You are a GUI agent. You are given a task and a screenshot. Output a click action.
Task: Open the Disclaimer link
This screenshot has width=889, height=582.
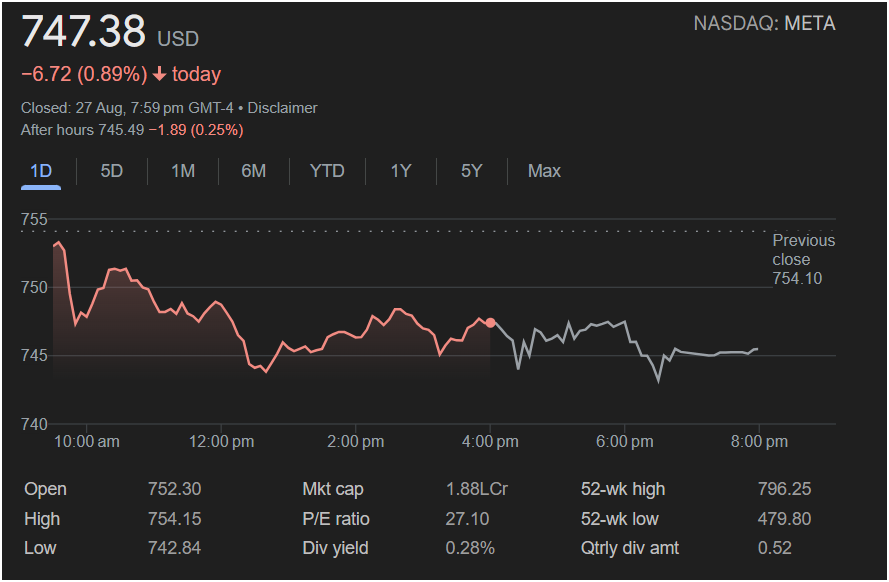(282, 108)
